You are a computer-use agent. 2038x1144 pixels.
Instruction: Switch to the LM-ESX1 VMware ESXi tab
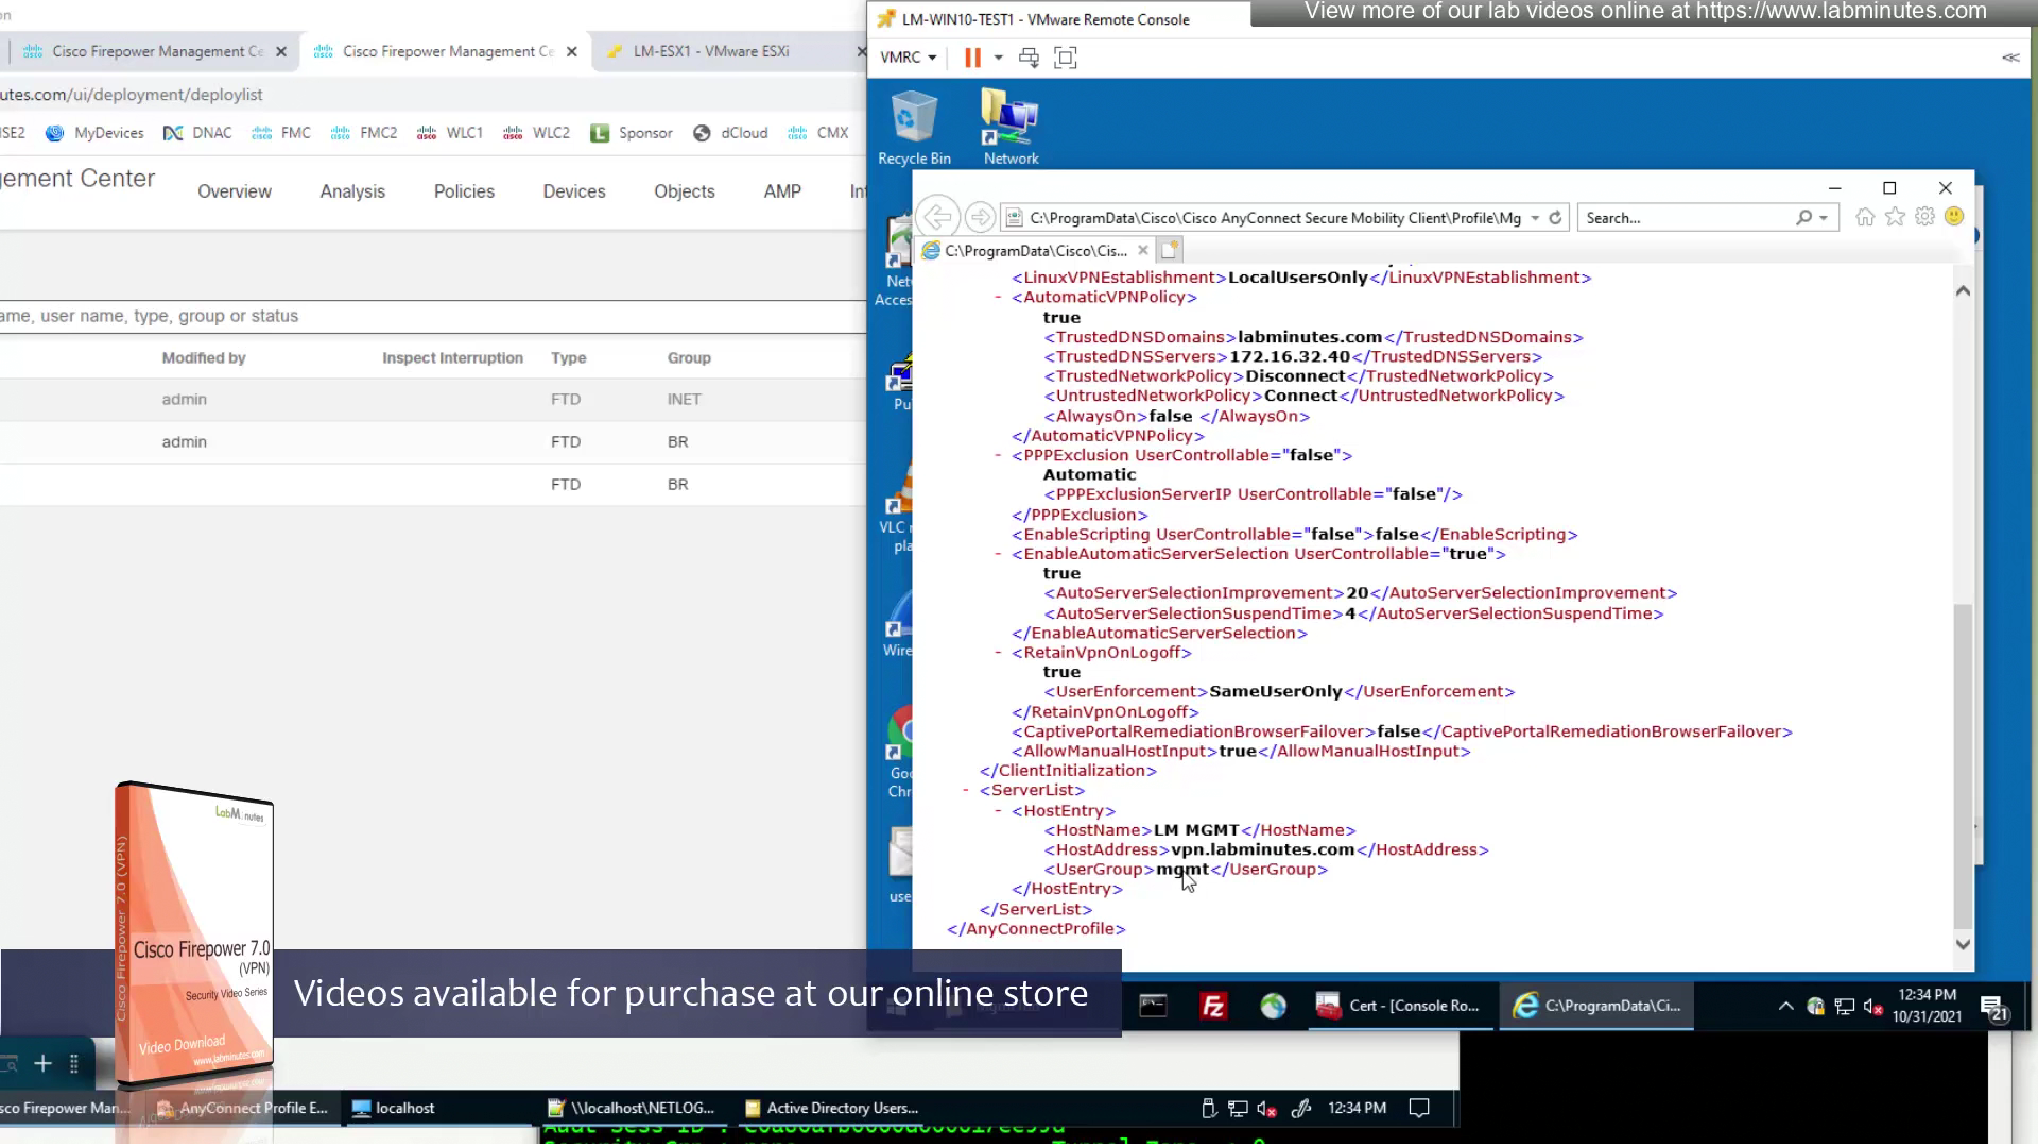[x=711, y=51]
